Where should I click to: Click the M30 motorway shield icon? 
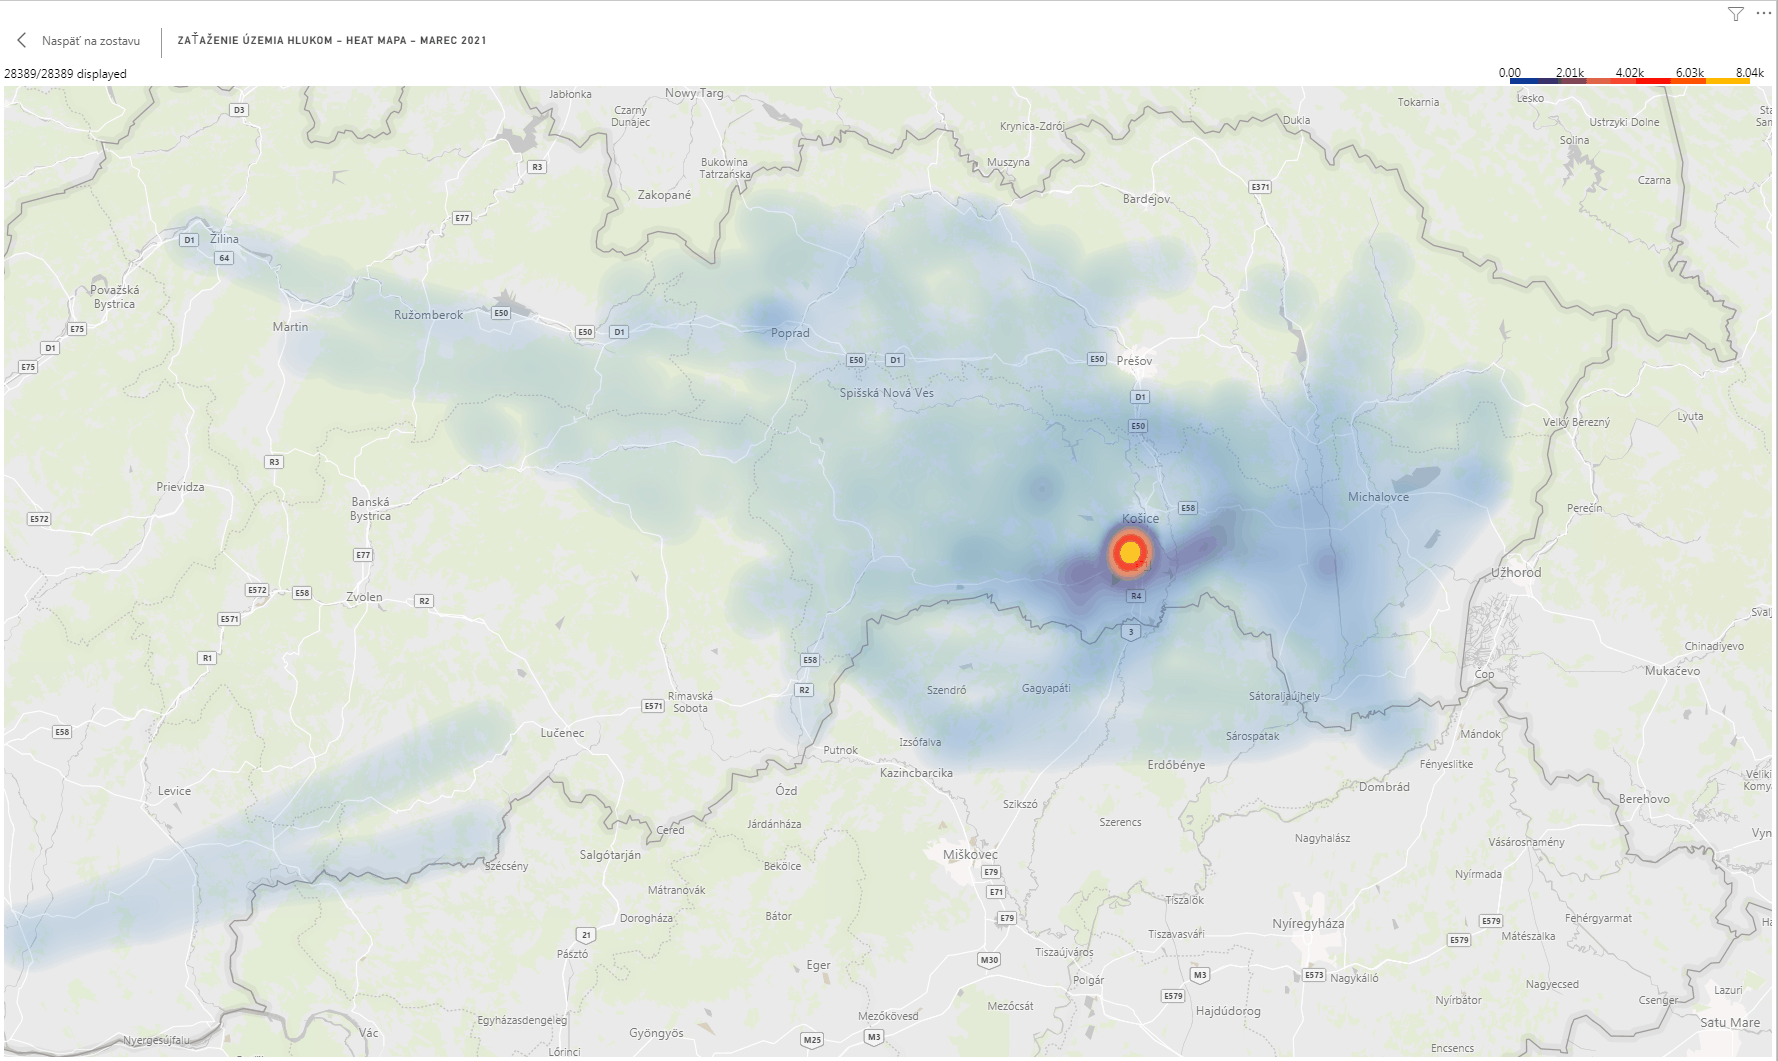[989, 960]
